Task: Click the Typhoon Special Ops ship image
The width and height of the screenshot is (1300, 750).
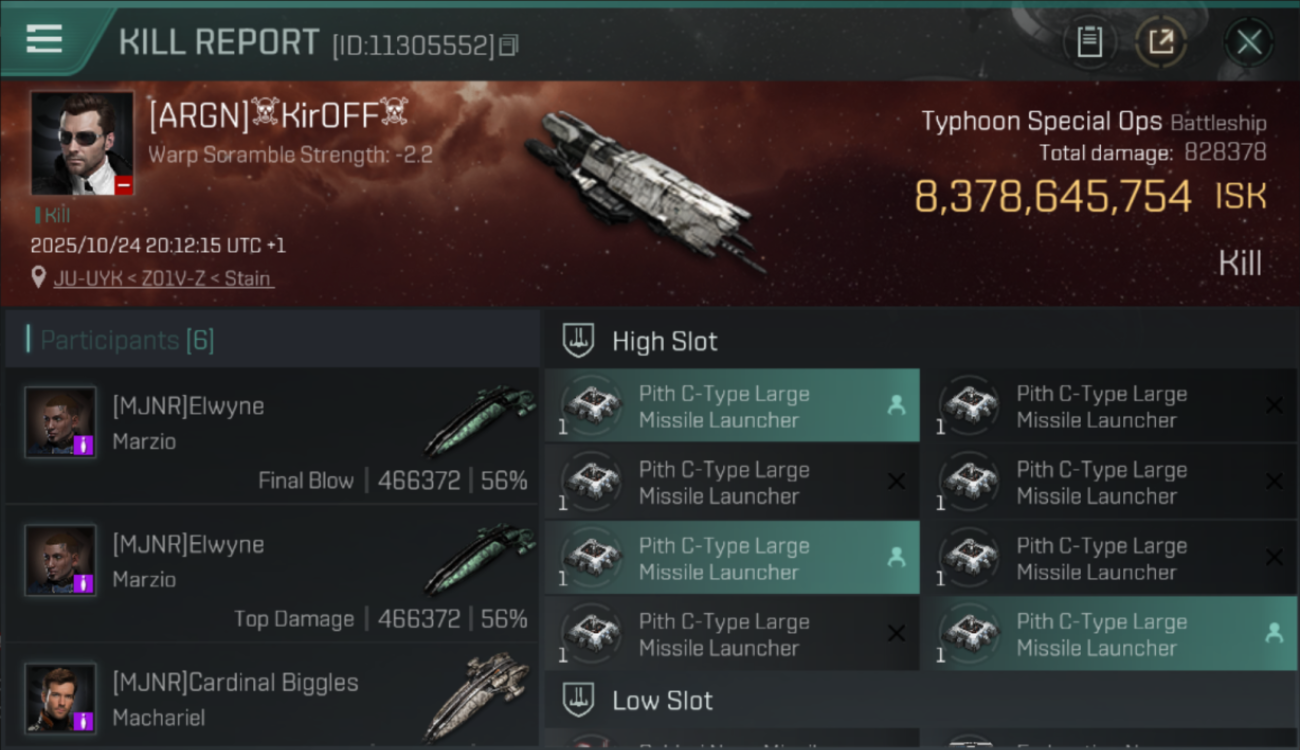Action: [642, 185]
